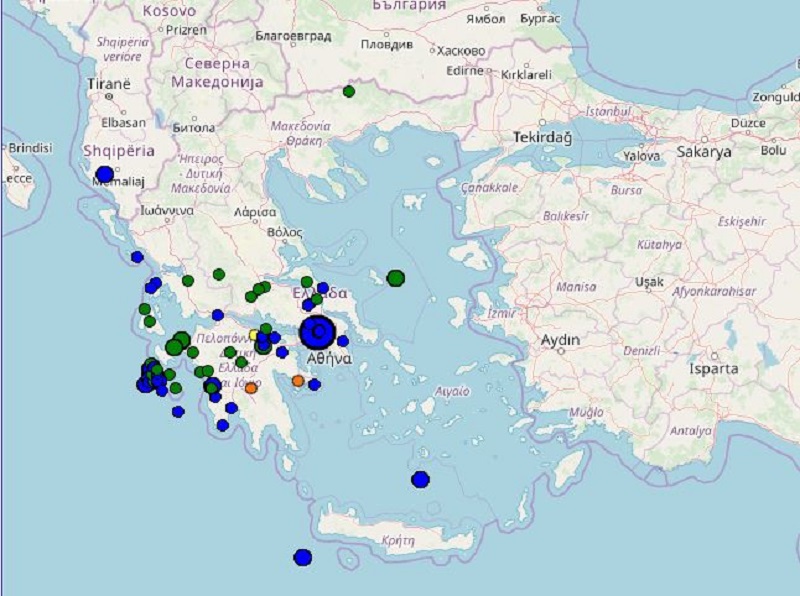Click the green marker in southern Bulgaria
This screenshot has height=596, width=800.
point(349,92)
